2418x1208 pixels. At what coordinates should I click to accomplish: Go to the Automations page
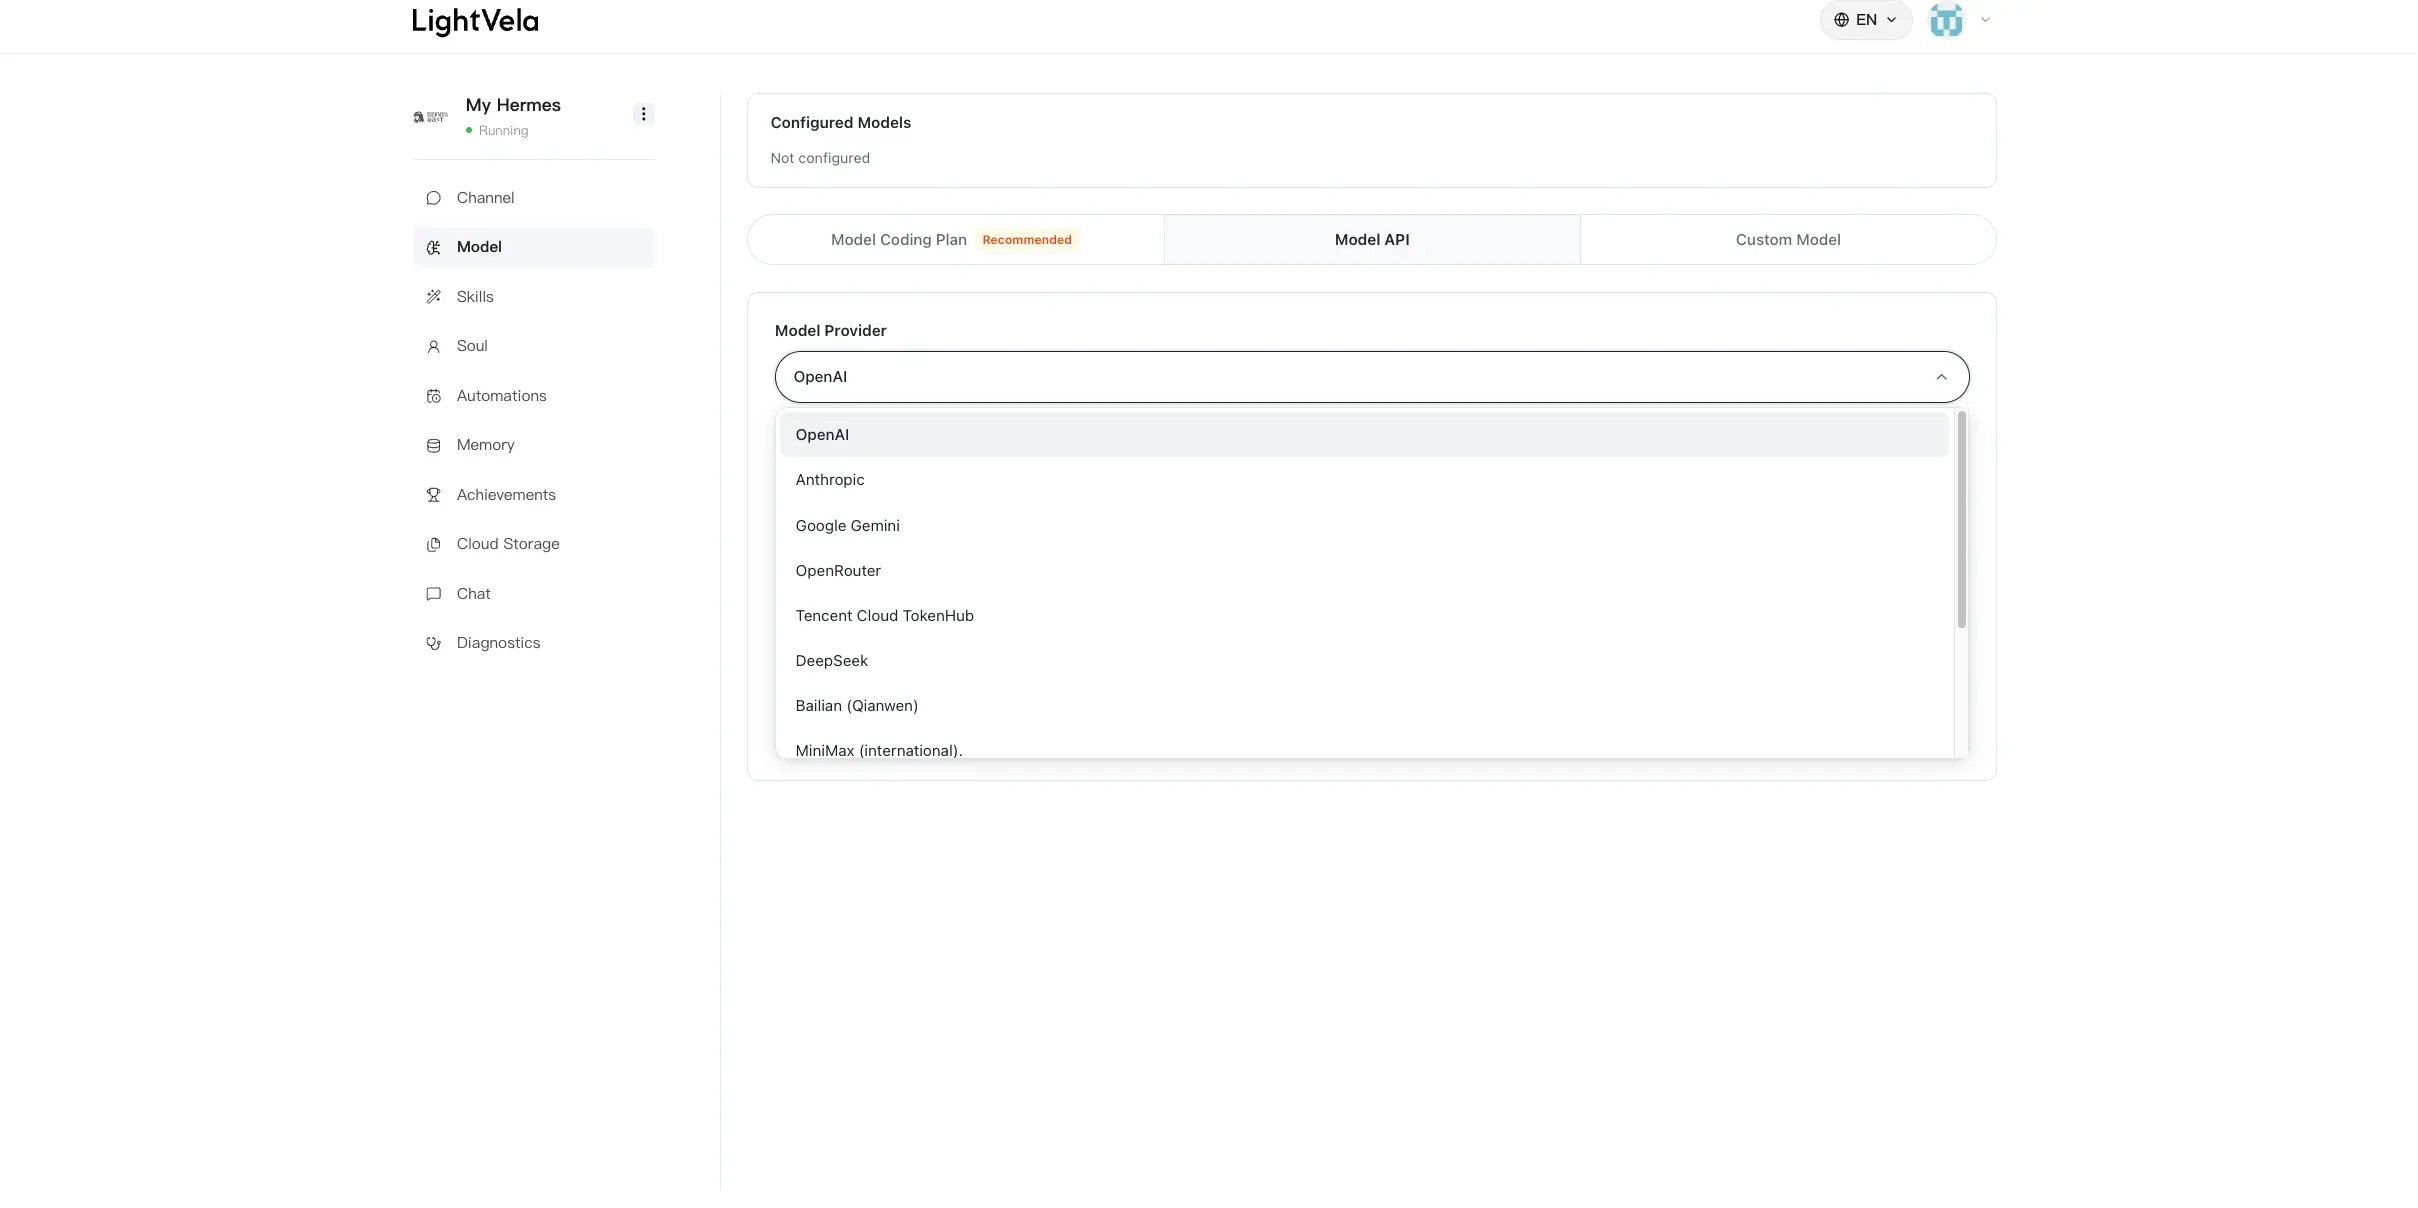(534, 396)
